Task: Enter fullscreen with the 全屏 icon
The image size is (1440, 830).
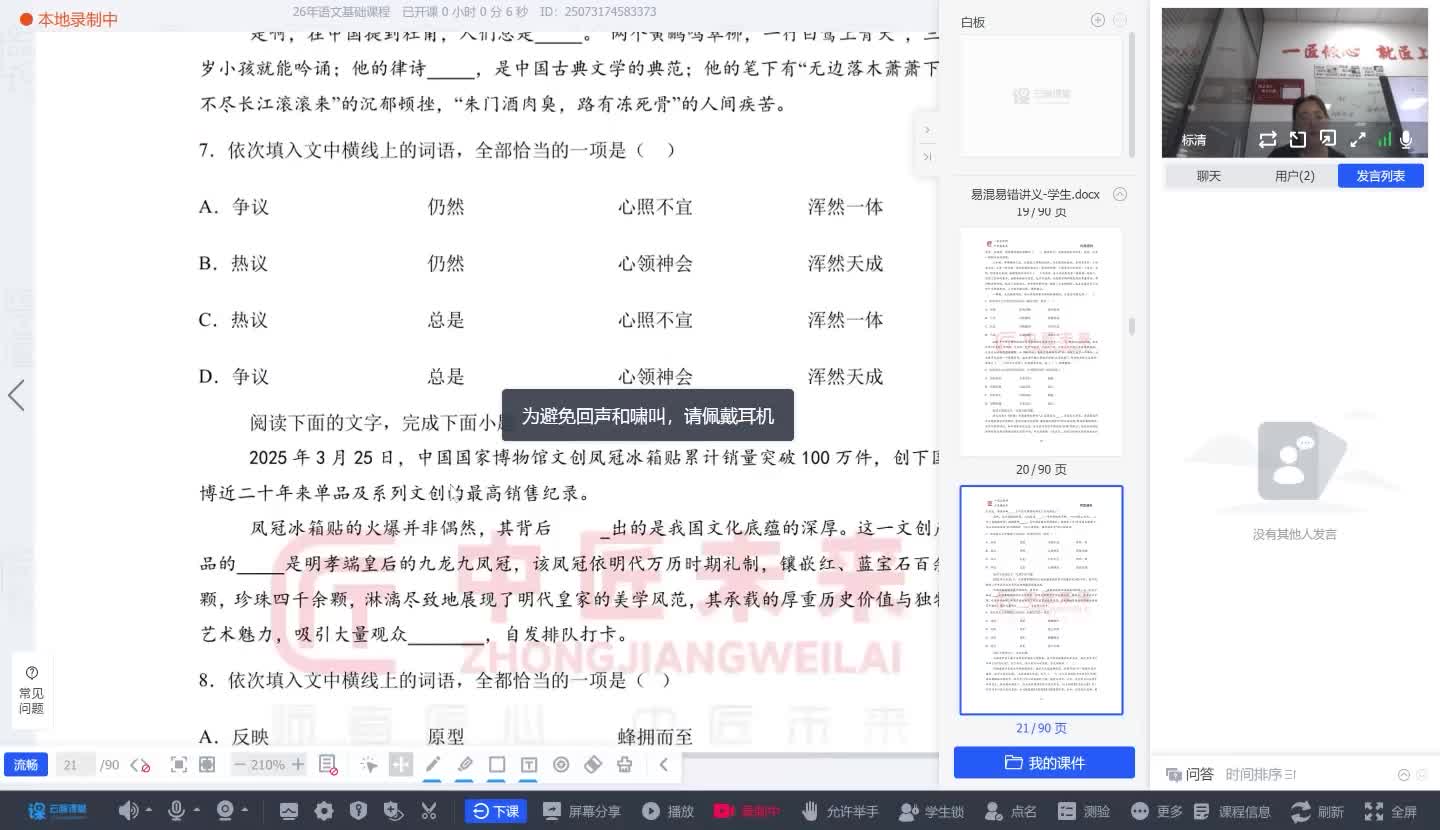Action: 1372,811
